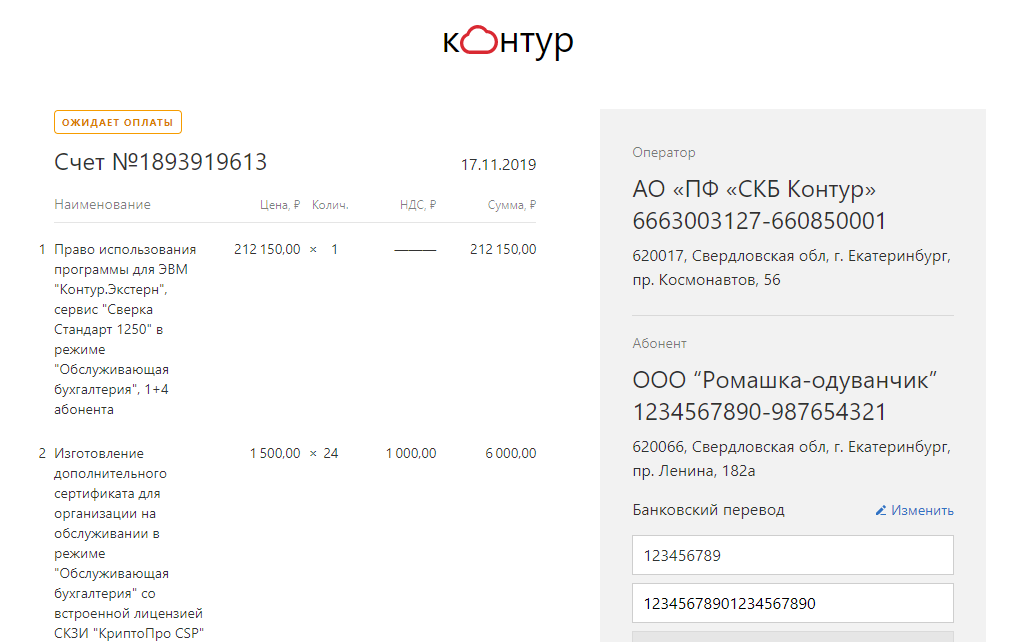The image size is (1017, 642).
Task: Click operator code 6663003127-660850001
Action: tap(759, 221)
